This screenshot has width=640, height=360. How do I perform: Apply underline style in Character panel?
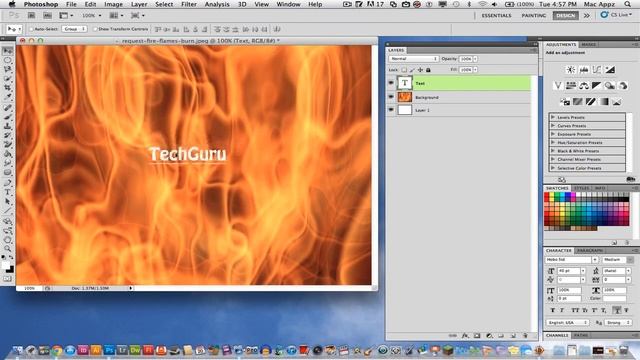(x=617, y=310)
